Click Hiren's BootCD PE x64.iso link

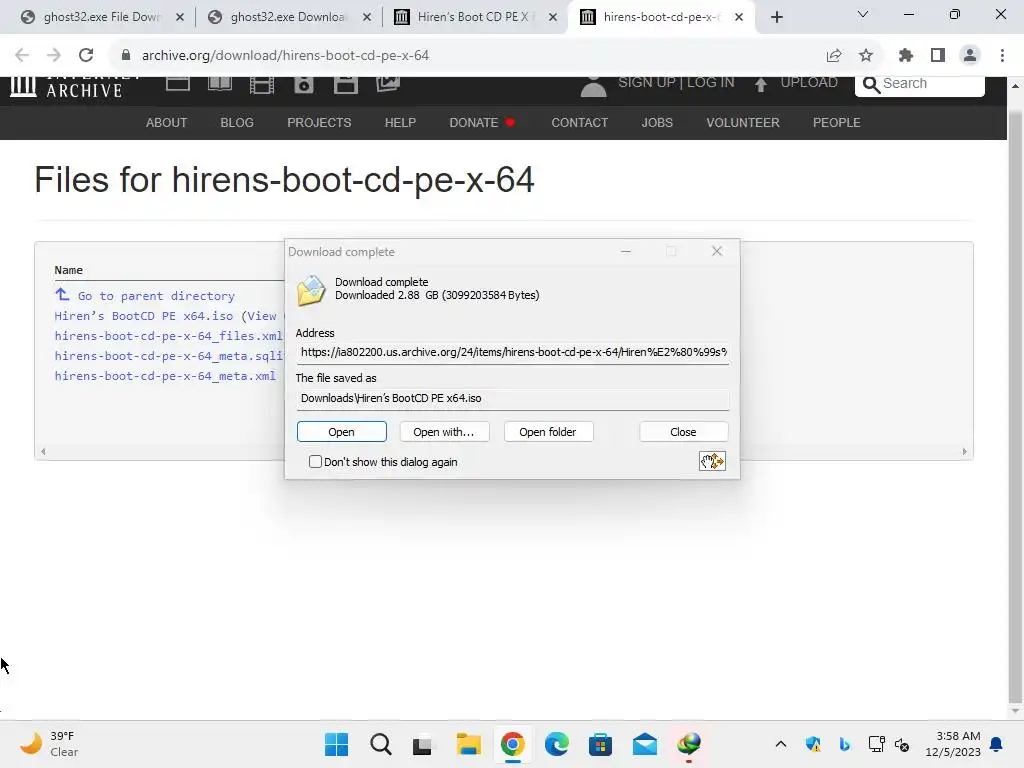[144, 316]
